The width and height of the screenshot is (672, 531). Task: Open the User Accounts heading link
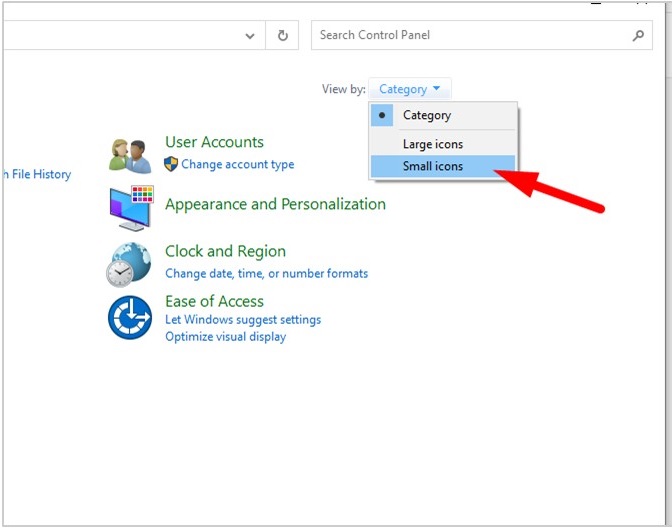click(214, 142)
